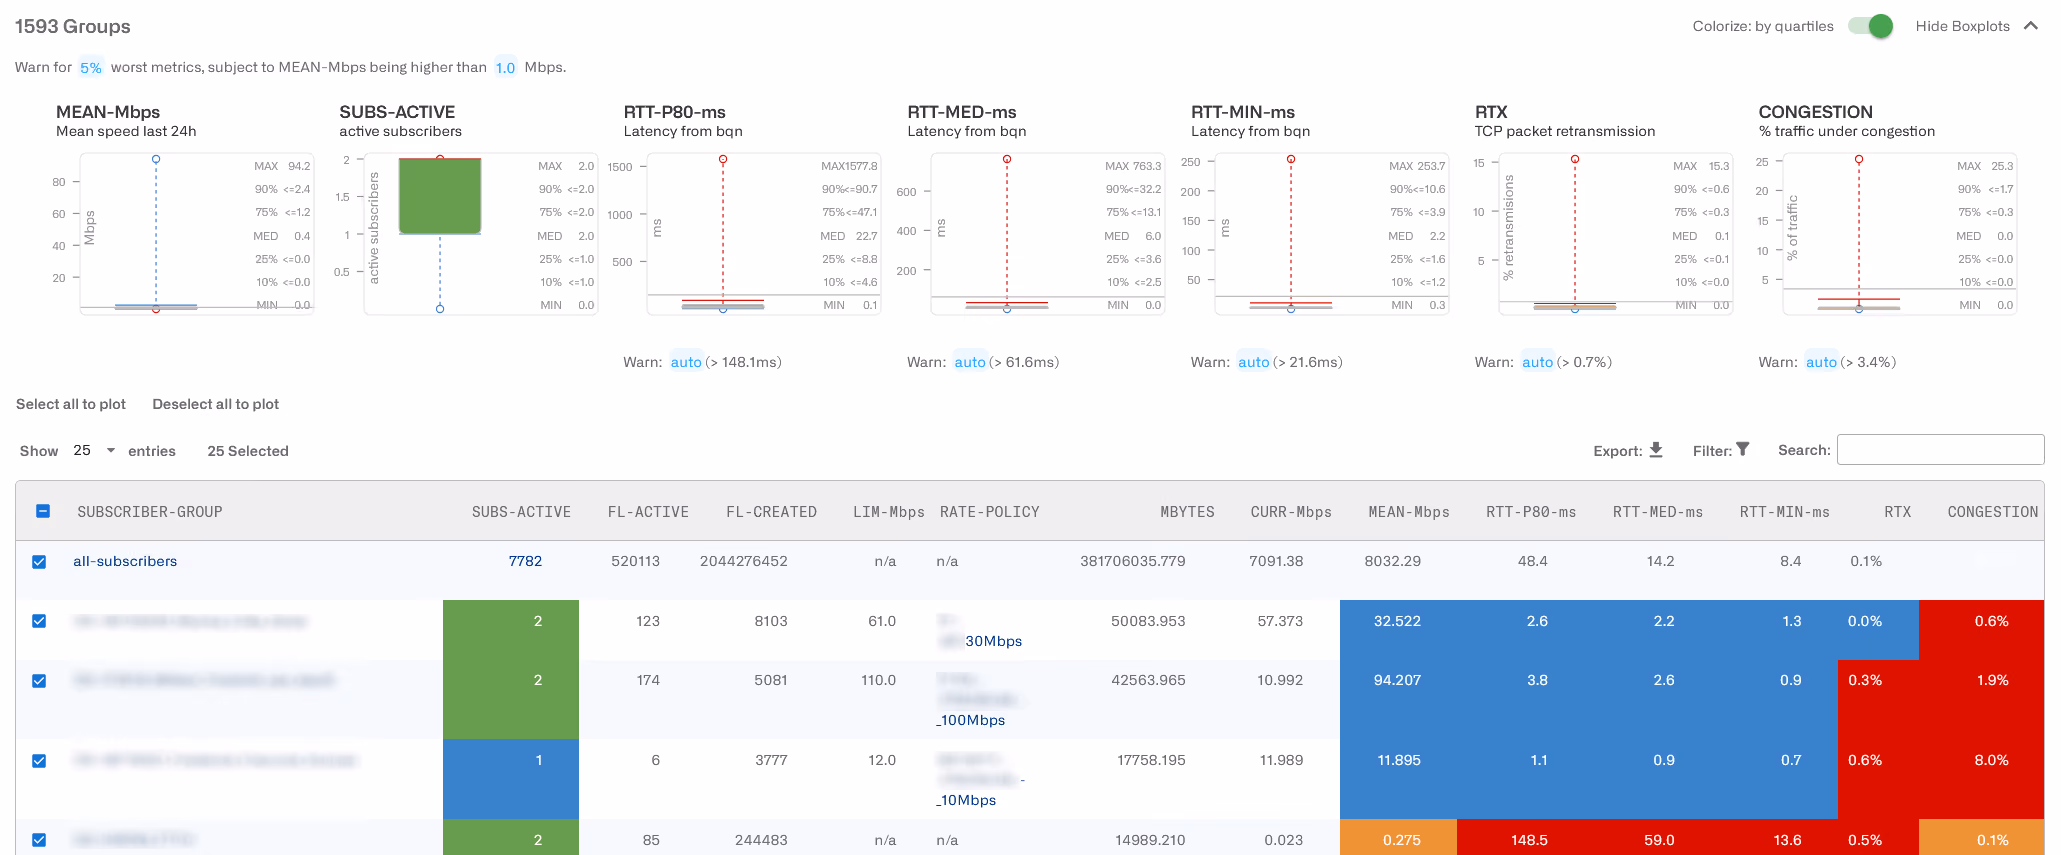Sort by RTT-MED-ms column header
2061x855 pixels.
[x=1658, y=512]
